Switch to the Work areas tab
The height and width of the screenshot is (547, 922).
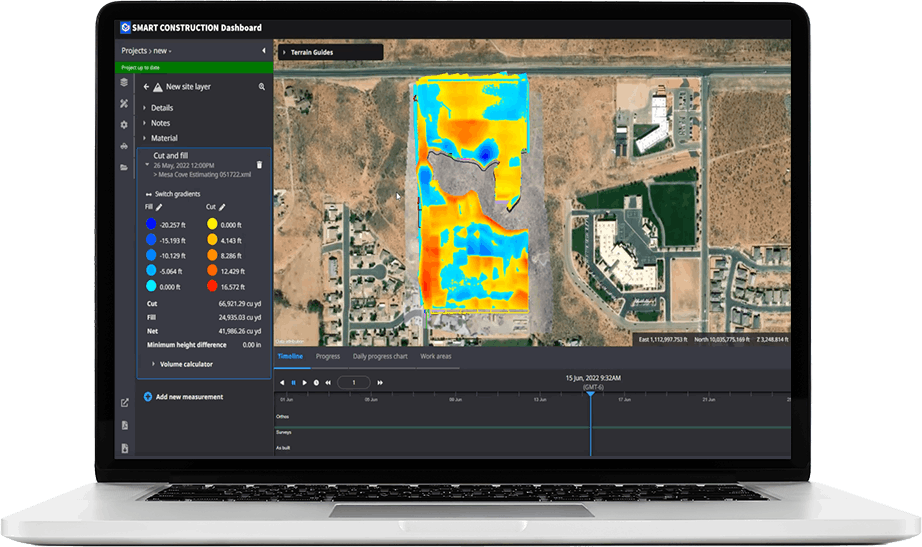coord(436,356)
